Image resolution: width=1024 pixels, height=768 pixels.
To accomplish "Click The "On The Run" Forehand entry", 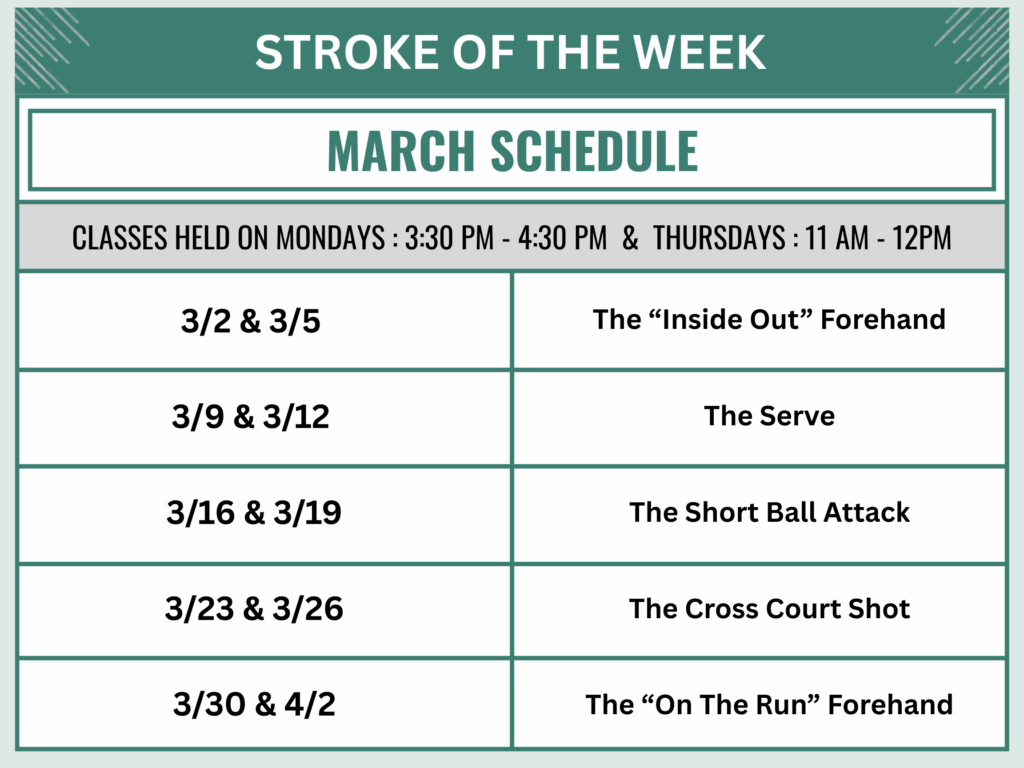I will click(x=768, y=705).
